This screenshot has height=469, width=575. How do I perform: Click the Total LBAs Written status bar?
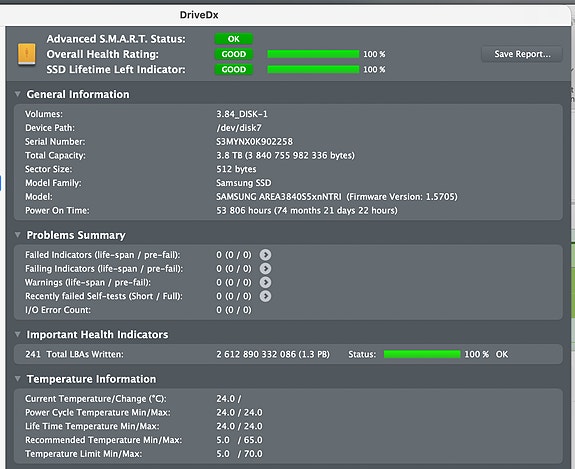tap(422, 354)
